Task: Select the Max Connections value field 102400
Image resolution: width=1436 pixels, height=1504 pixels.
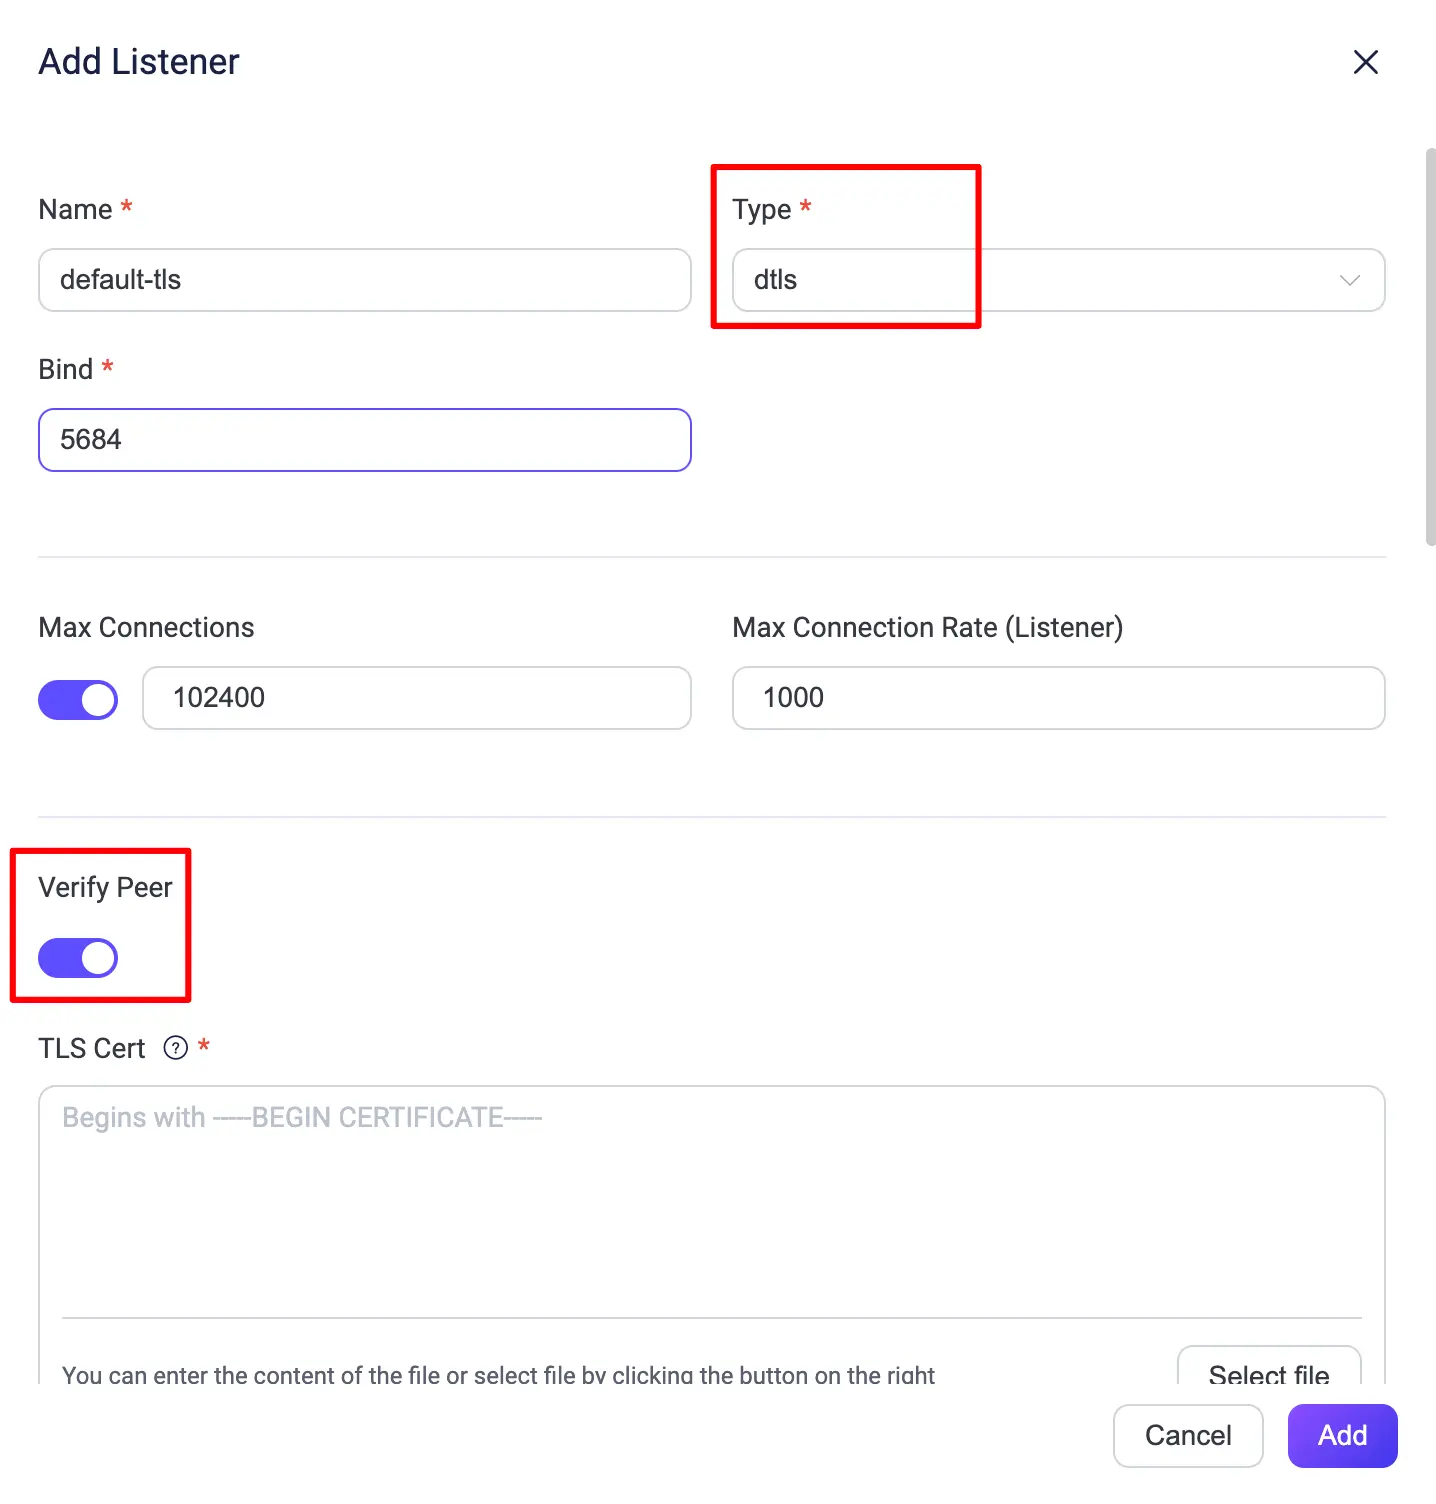Action: (x=416, y=698)
